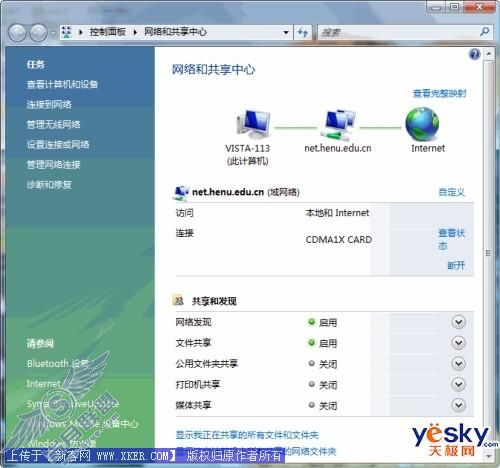Click the green status dot for 网络发现
Screen dimensions: 500x468
pyautogui.click(x=311, y=322)
